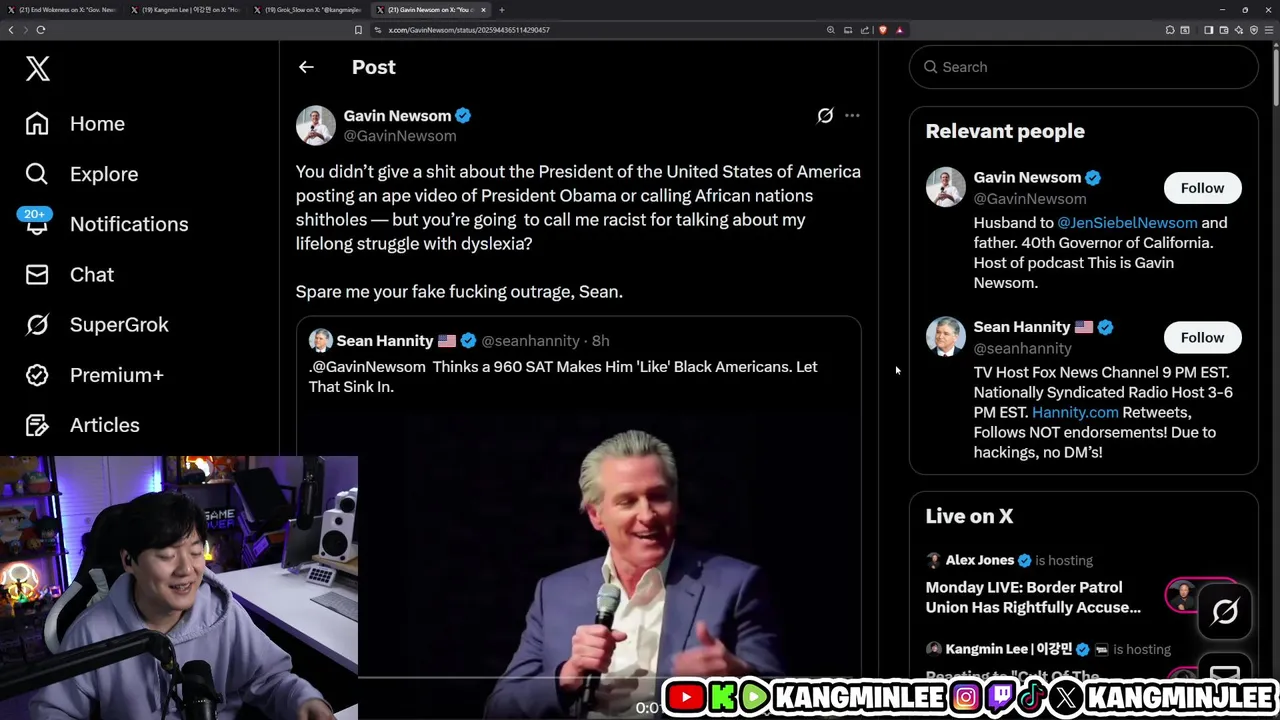Switch to the Grok_Slow tab
Screen dimensions: 1280x720
(308, 10)
